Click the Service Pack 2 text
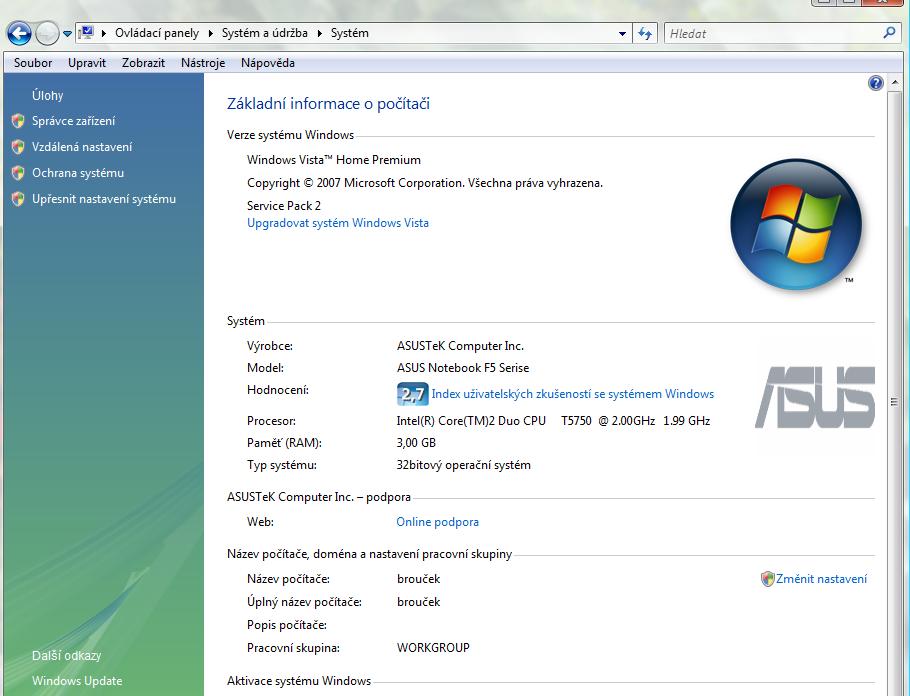 pos(284,205)
